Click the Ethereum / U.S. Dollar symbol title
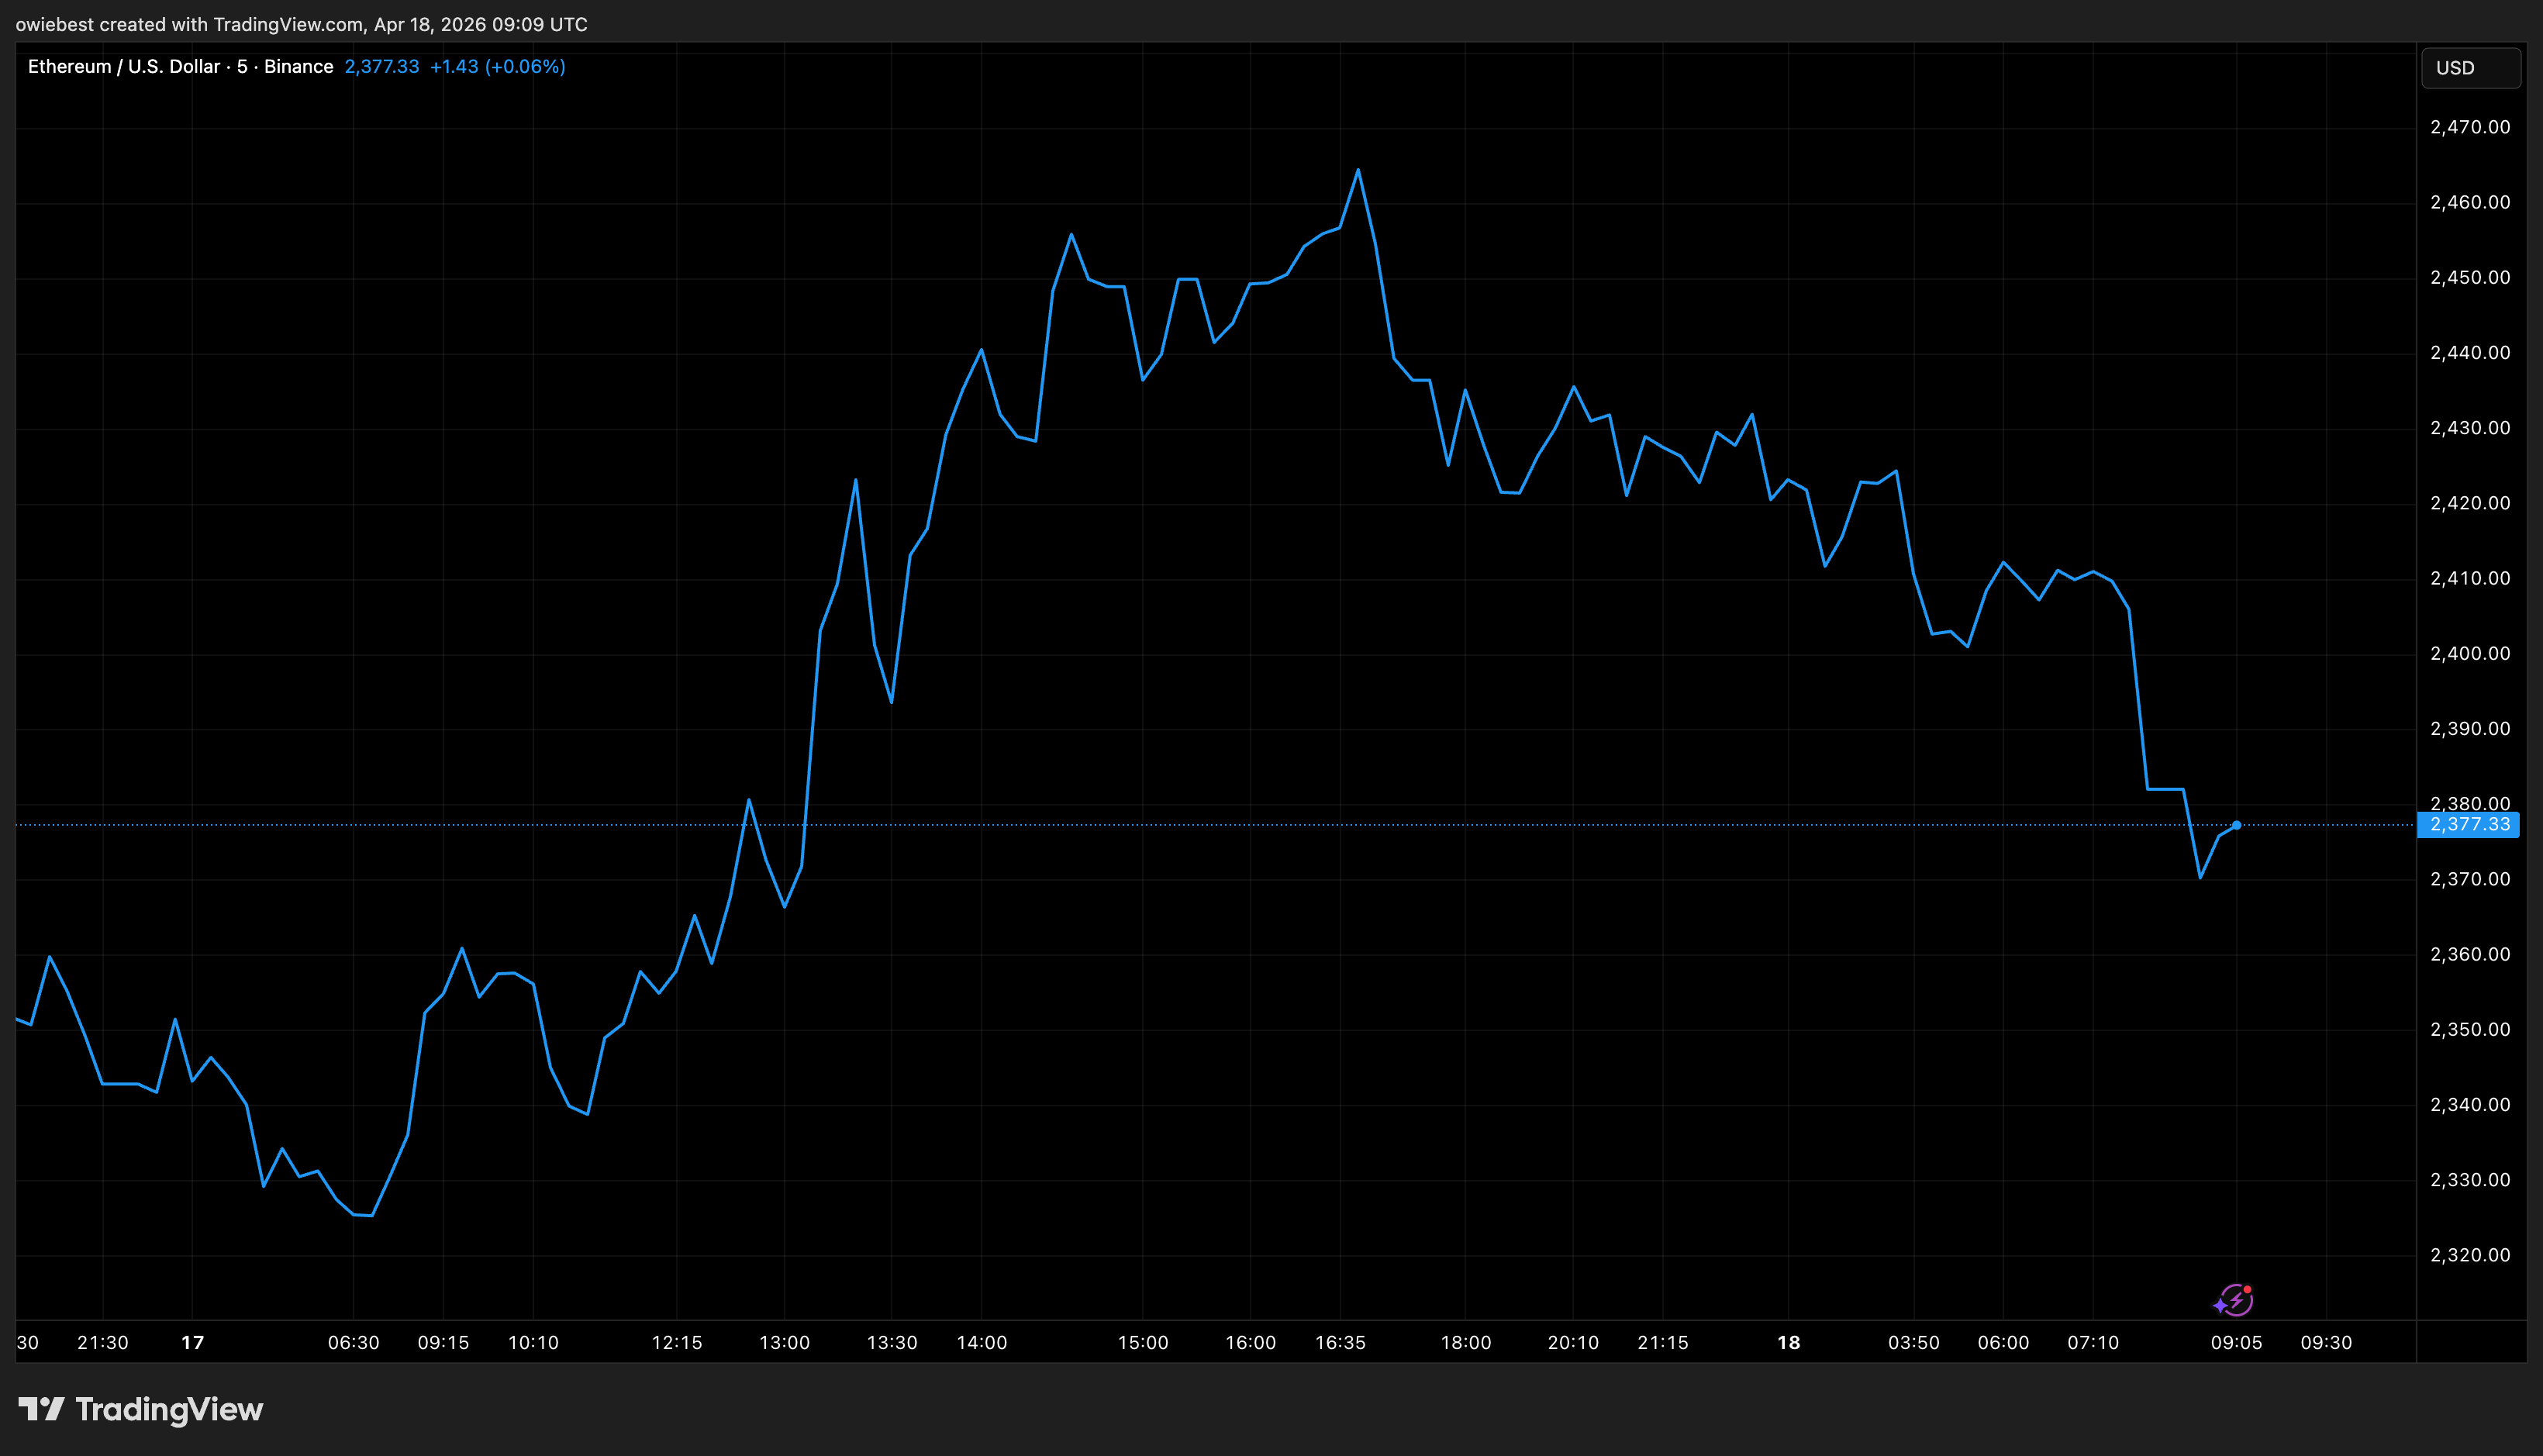This screenshot has width=2543, height=1456. pos(124,67)
